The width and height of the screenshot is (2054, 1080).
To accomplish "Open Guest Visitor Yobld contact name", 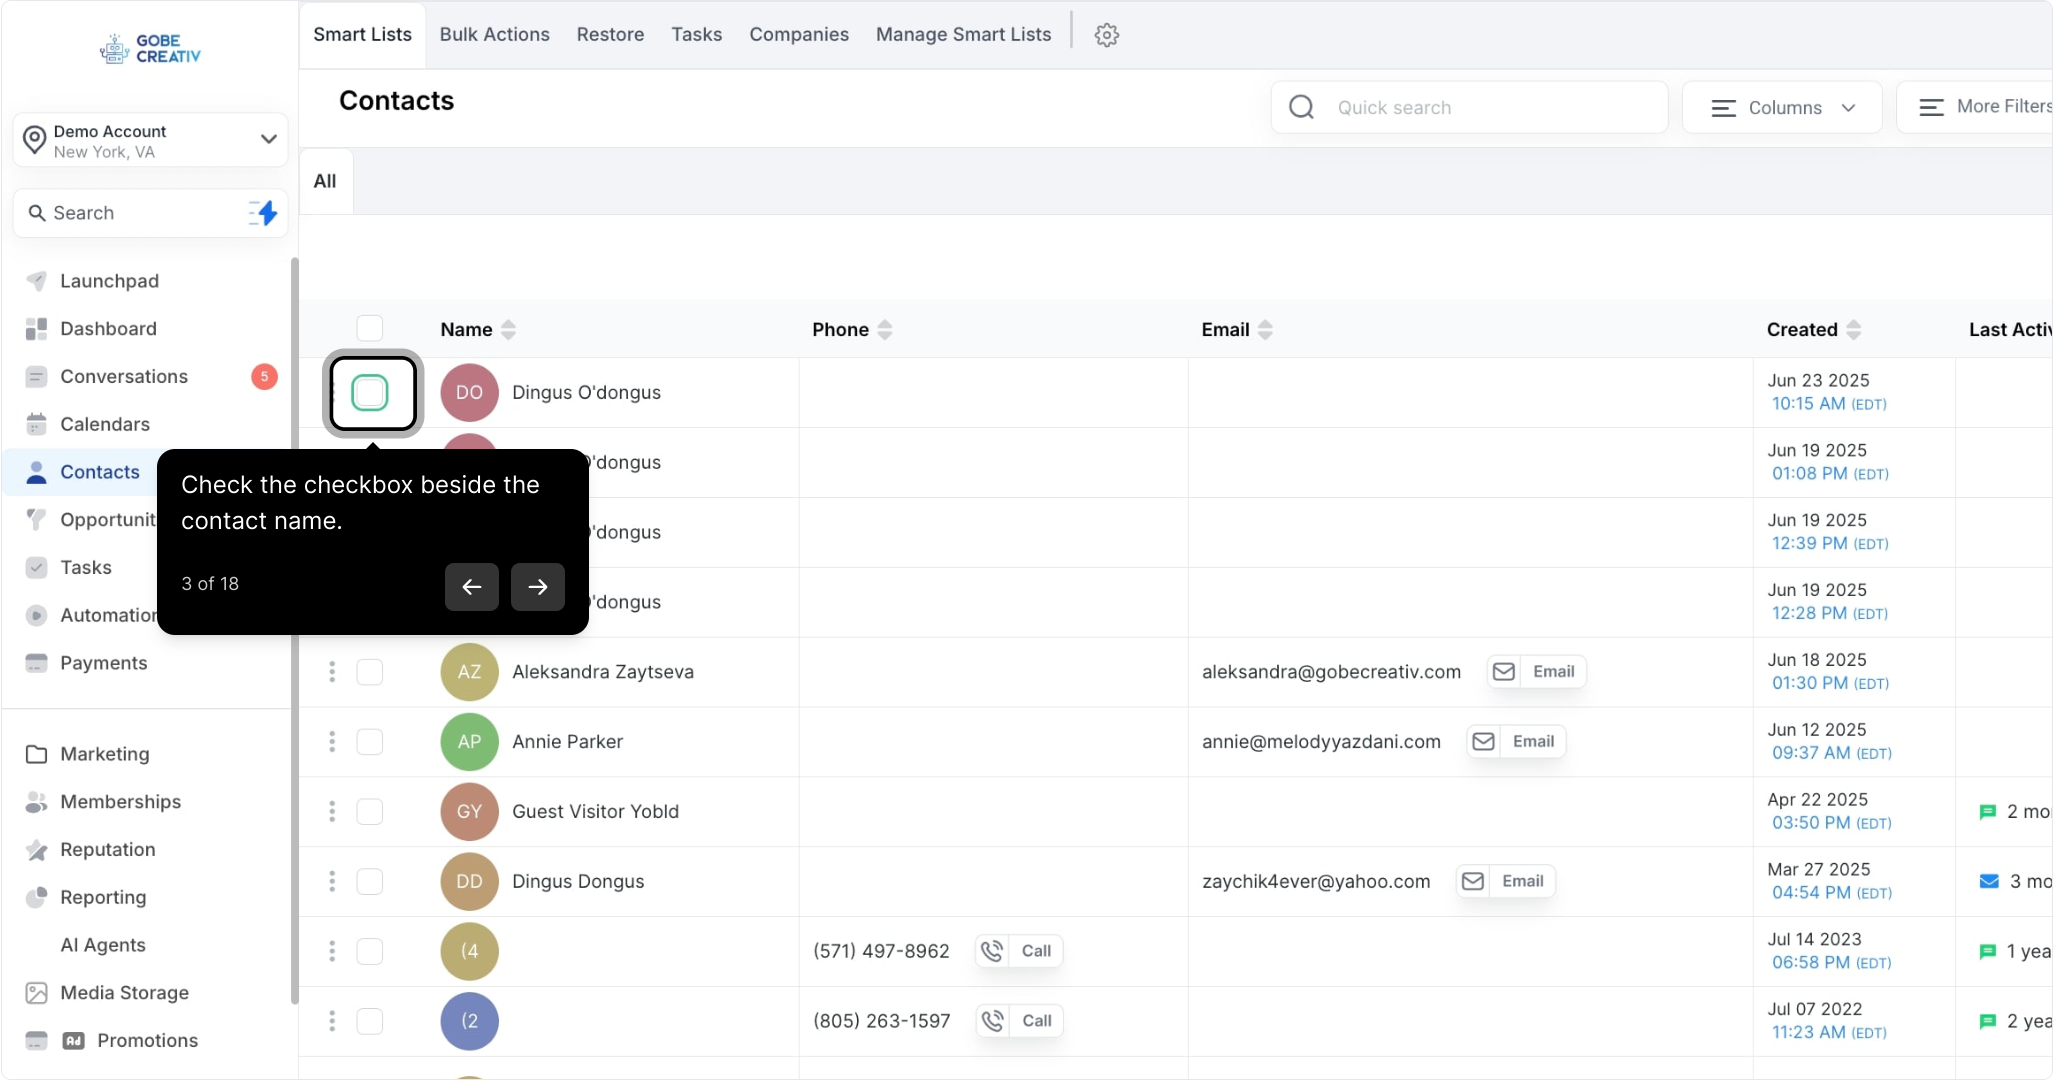I will click(x=595, y=812).
